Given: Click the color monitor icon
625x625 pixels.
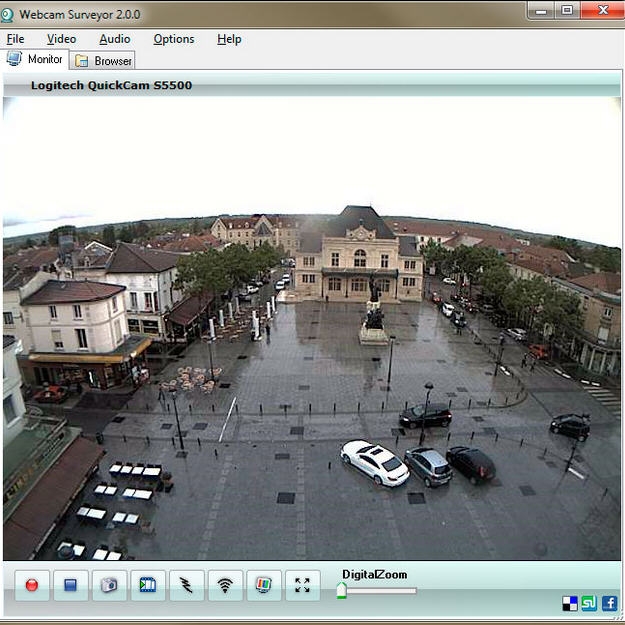Looking at the screenshot, I should pyautogui.click(x=264, y=585).
